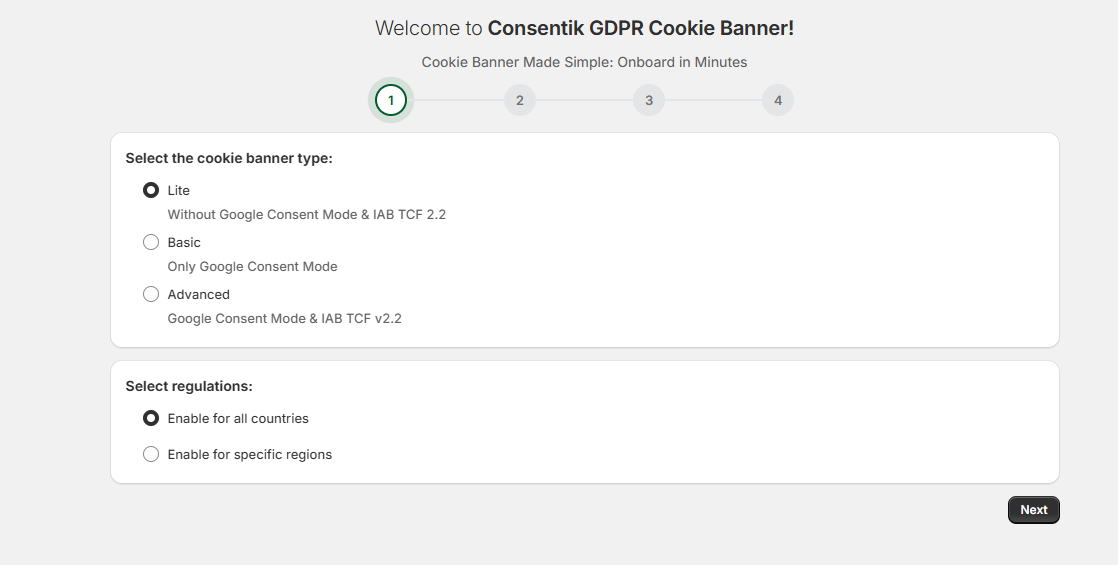Jump to onboarding step 2 circle
The height and width of the screenshot is (565, 1118).
tap(520, 100)
